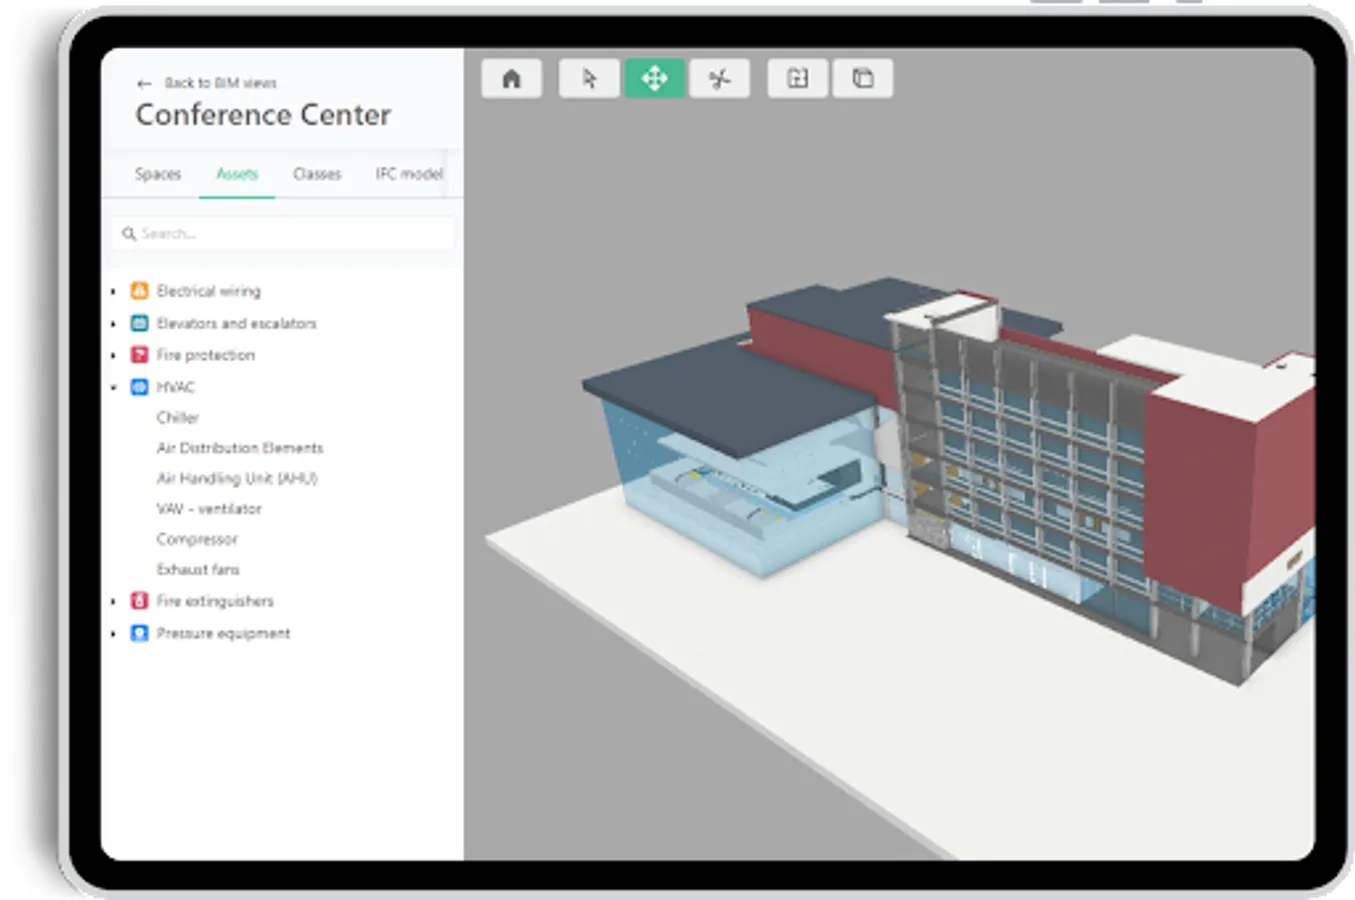Expand the Electrical wiring group

click(114, 292)
